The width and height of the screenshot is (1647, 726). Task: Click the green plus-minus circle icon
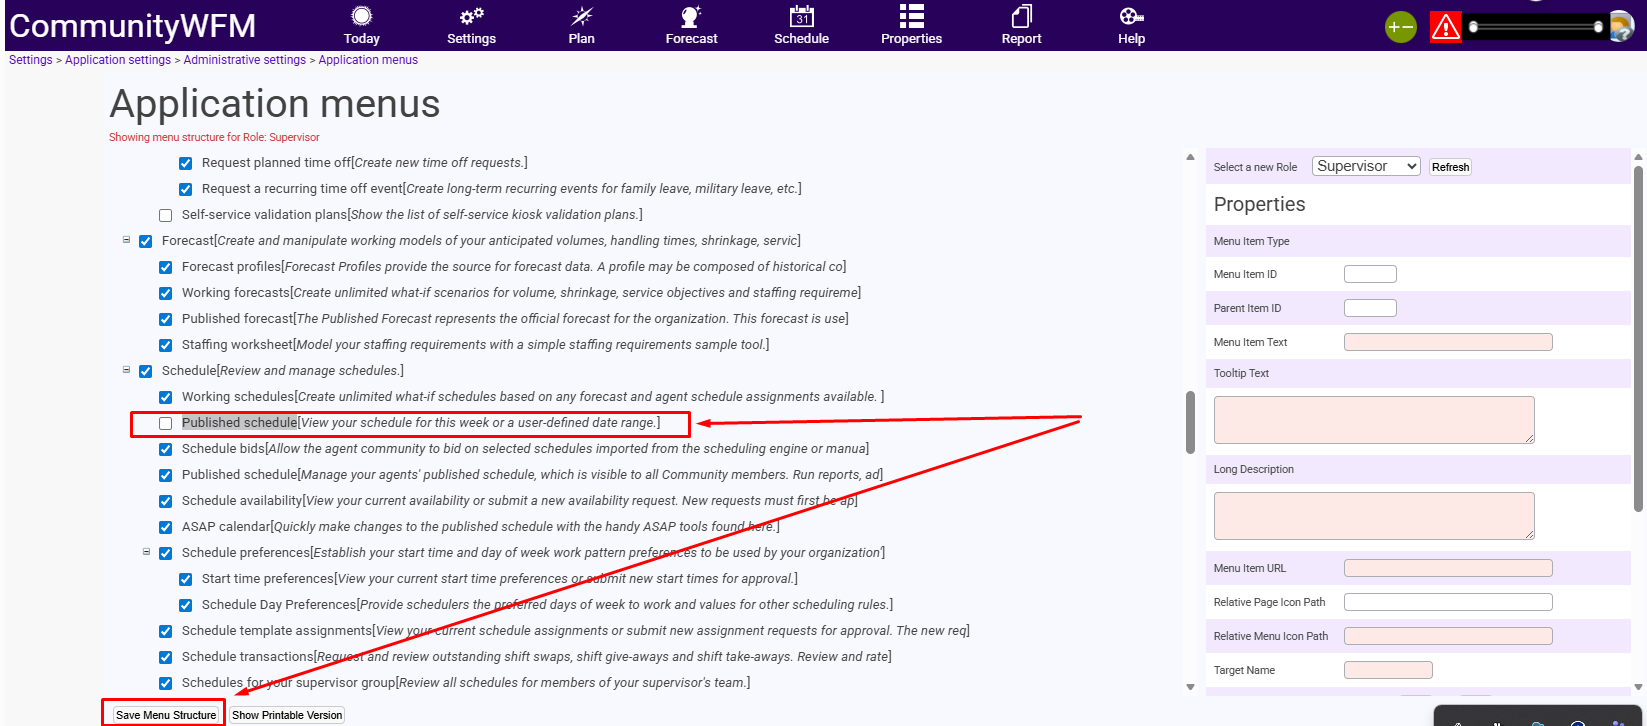[x=1401, y=27]
